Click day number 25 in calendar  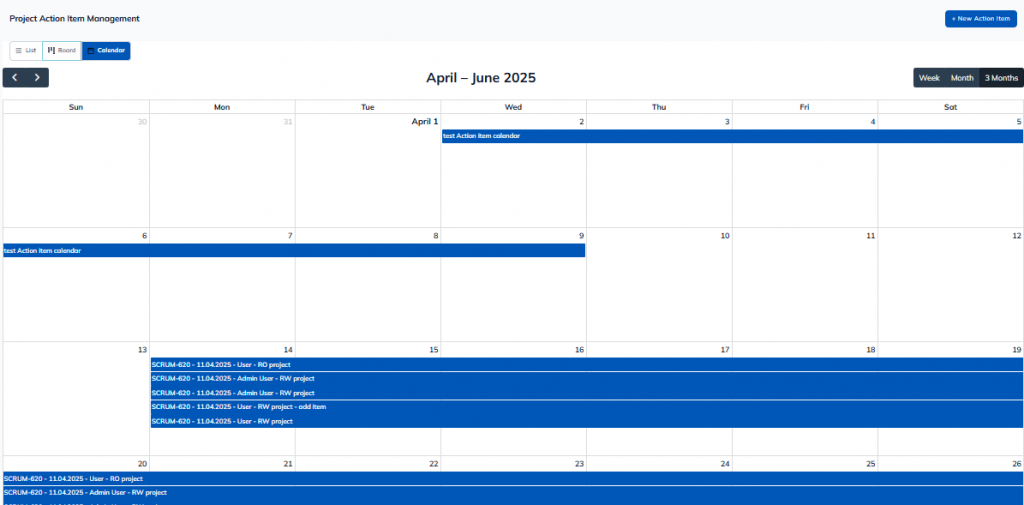coord(870,464)
